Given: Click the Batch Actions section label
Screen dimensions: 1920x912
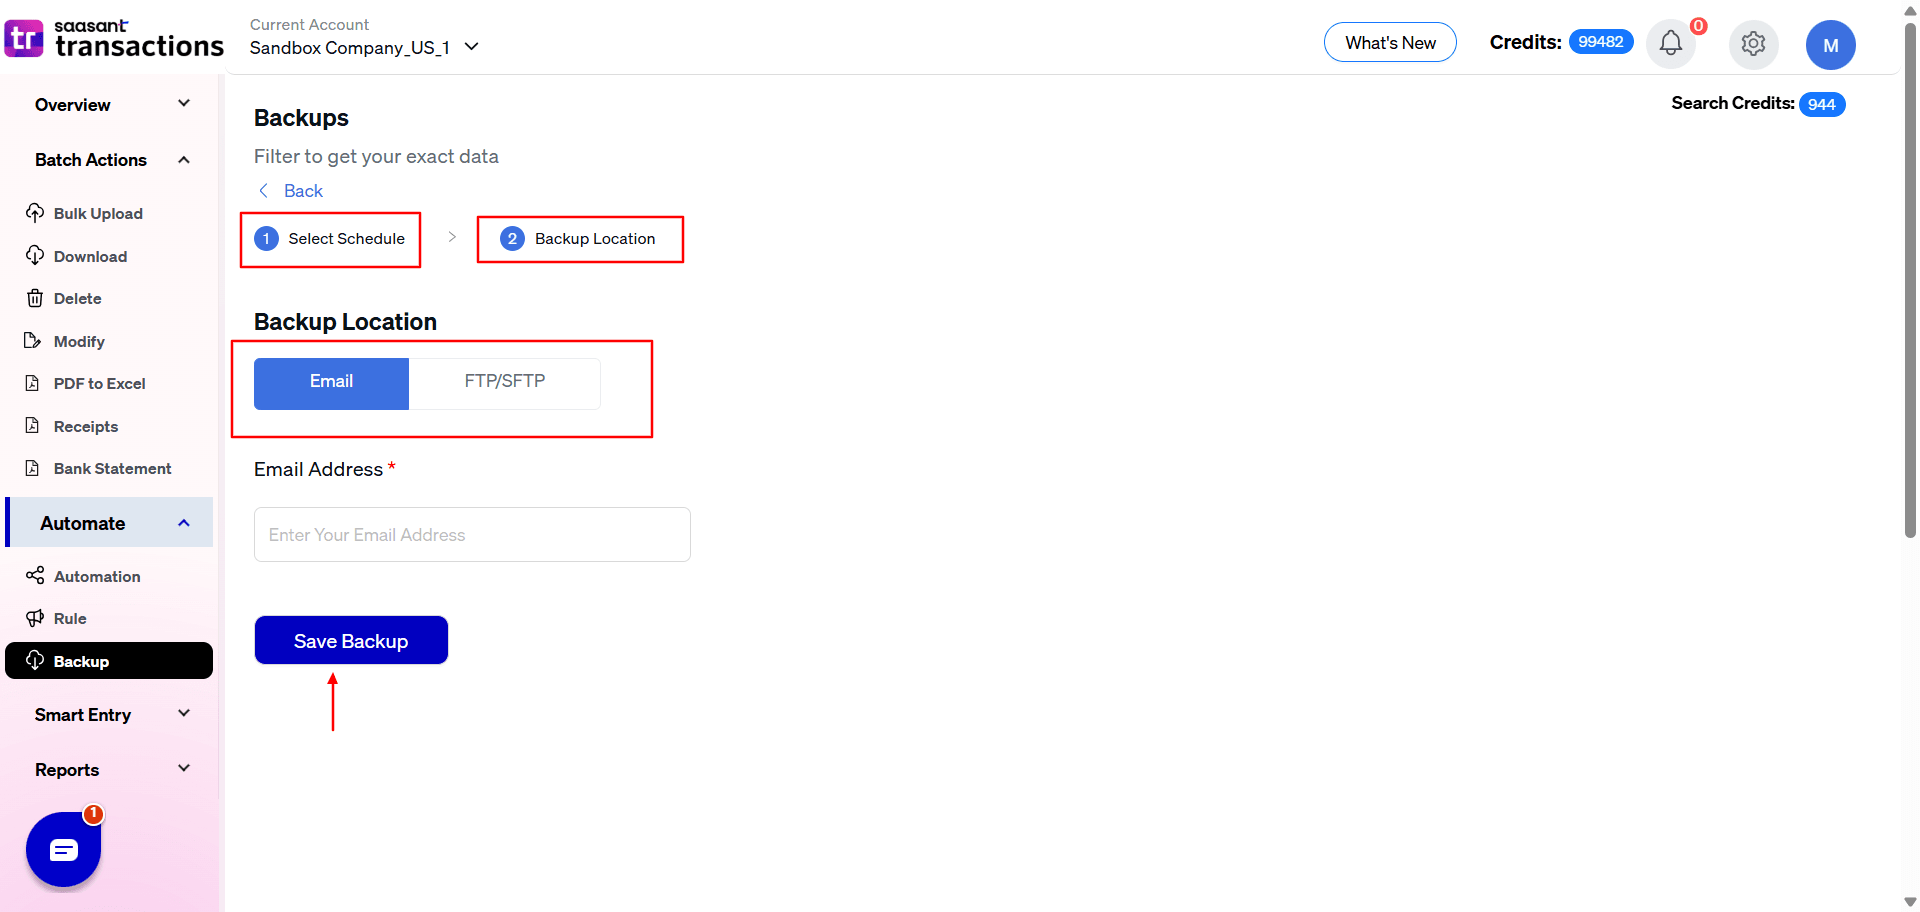Looking at the screenshot, I should click(91, 160).
